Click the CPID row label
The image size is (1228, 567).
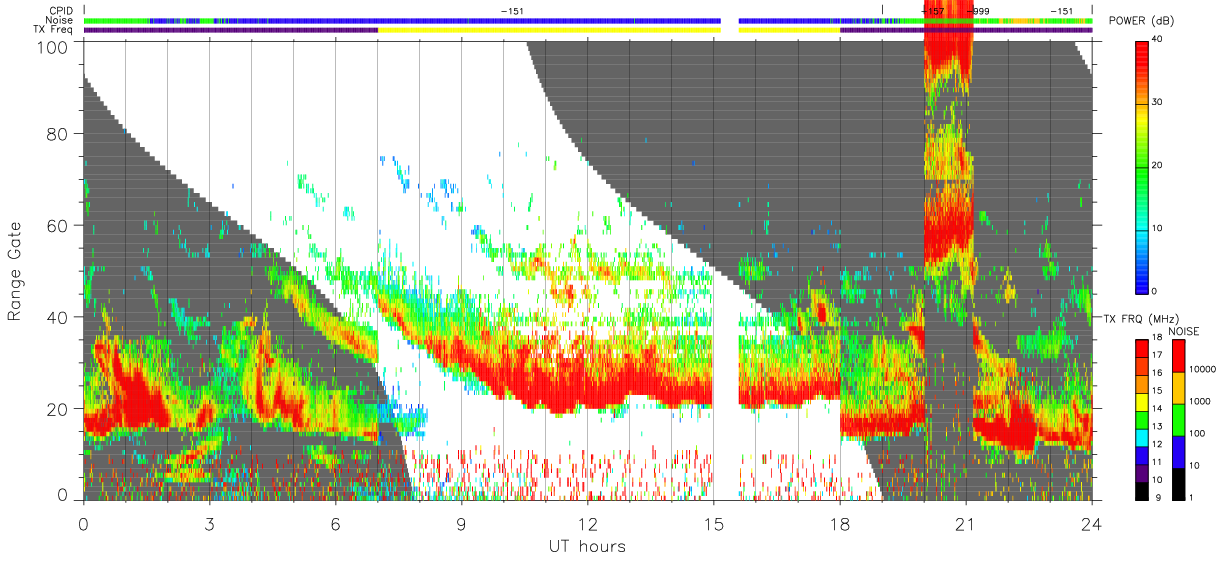[x=59, y=10]
